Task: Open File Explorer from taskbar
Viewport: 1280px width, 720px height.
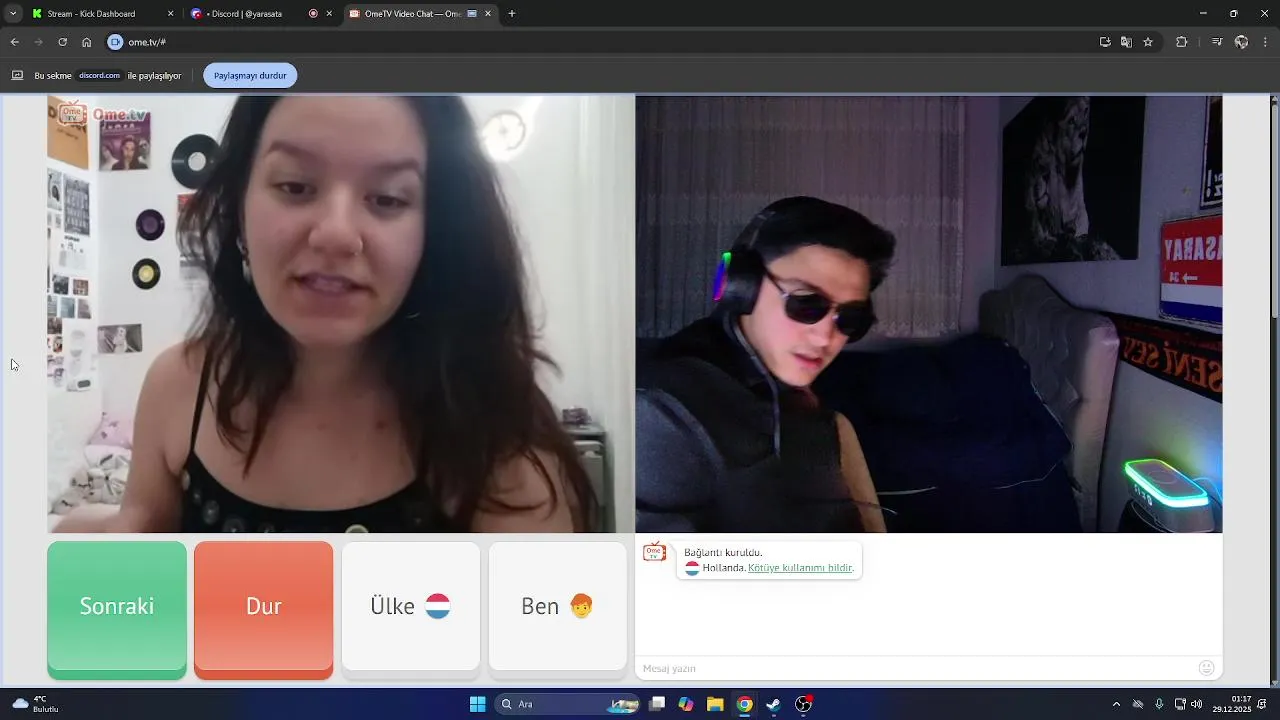Action: coord(715,704)
